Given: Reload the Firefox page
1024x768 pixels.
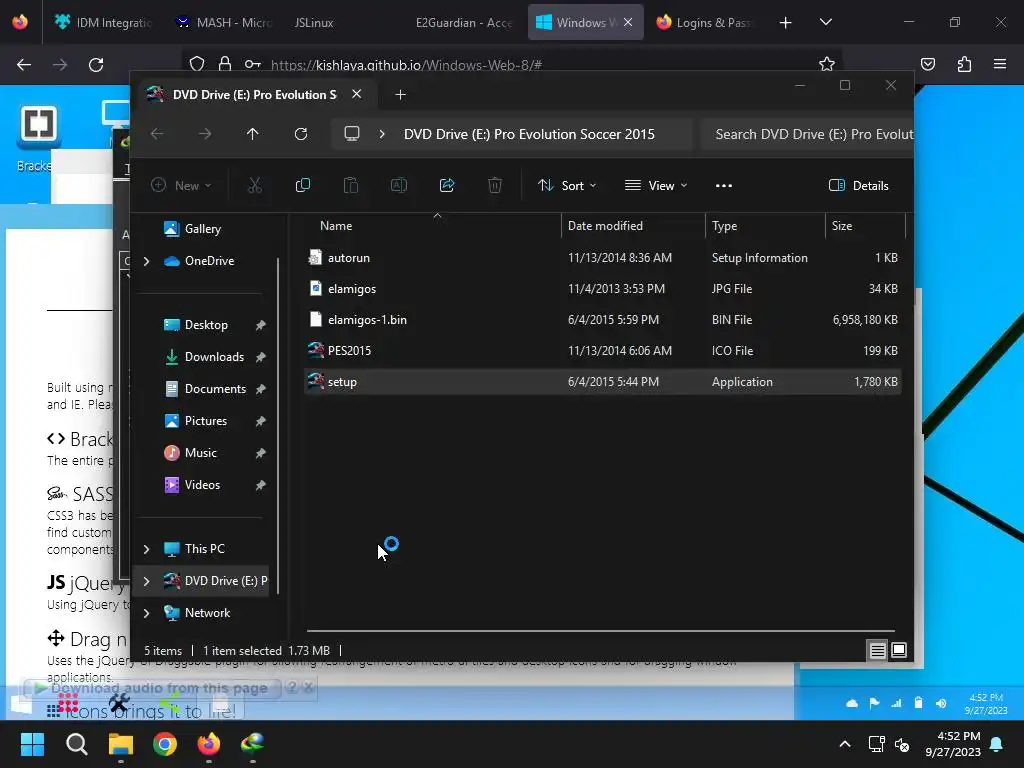Looking at the screenshot, I should (x=96, y=65).
